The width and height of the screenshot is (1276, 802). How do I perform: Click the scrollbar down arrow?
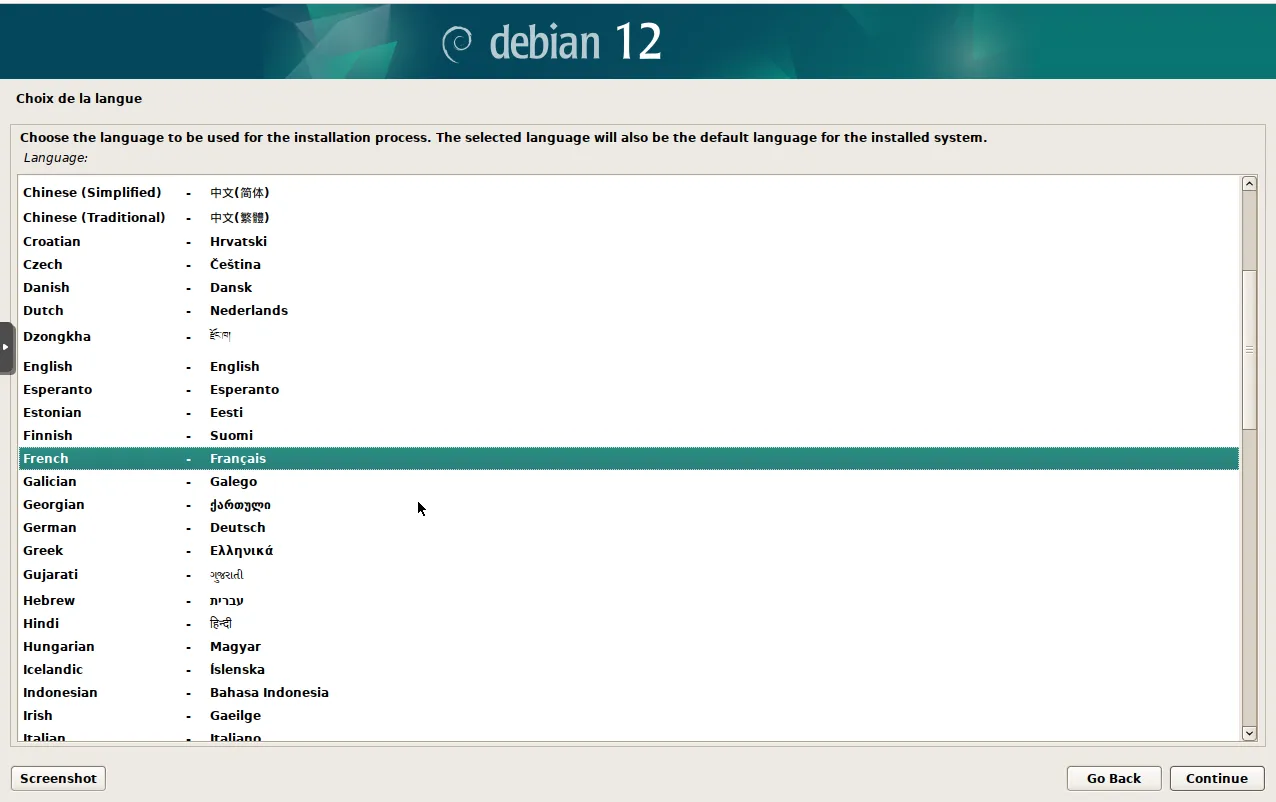[x=1249, y=733]
